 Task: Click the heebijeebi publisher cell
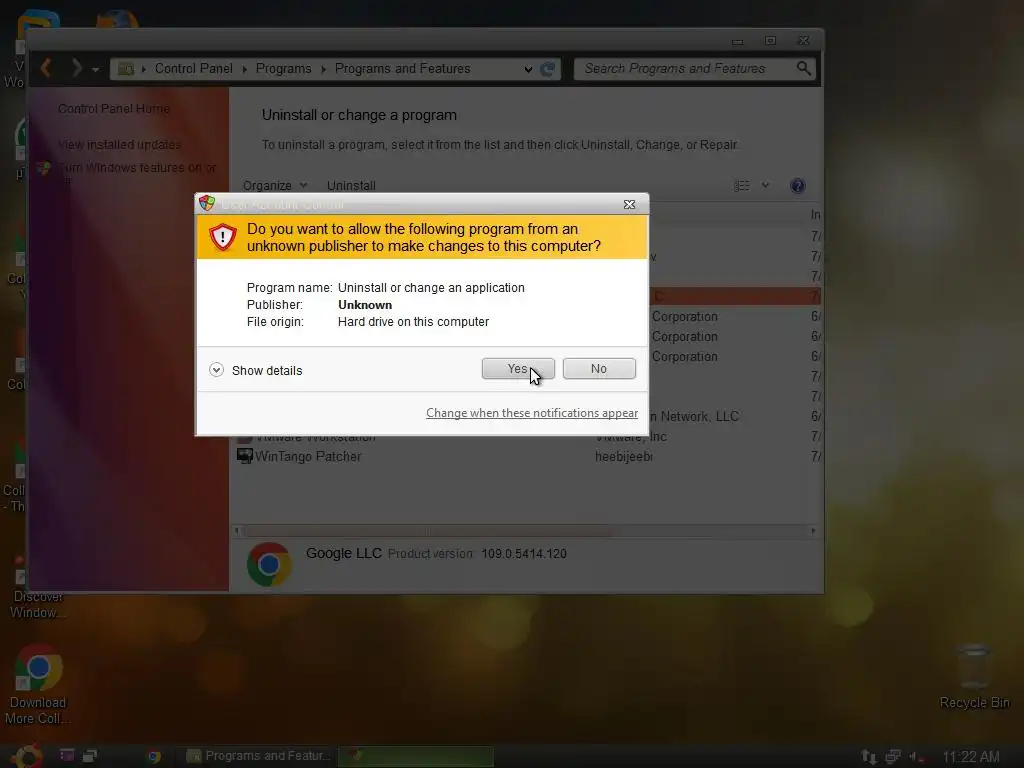click(x=624, y=456)
